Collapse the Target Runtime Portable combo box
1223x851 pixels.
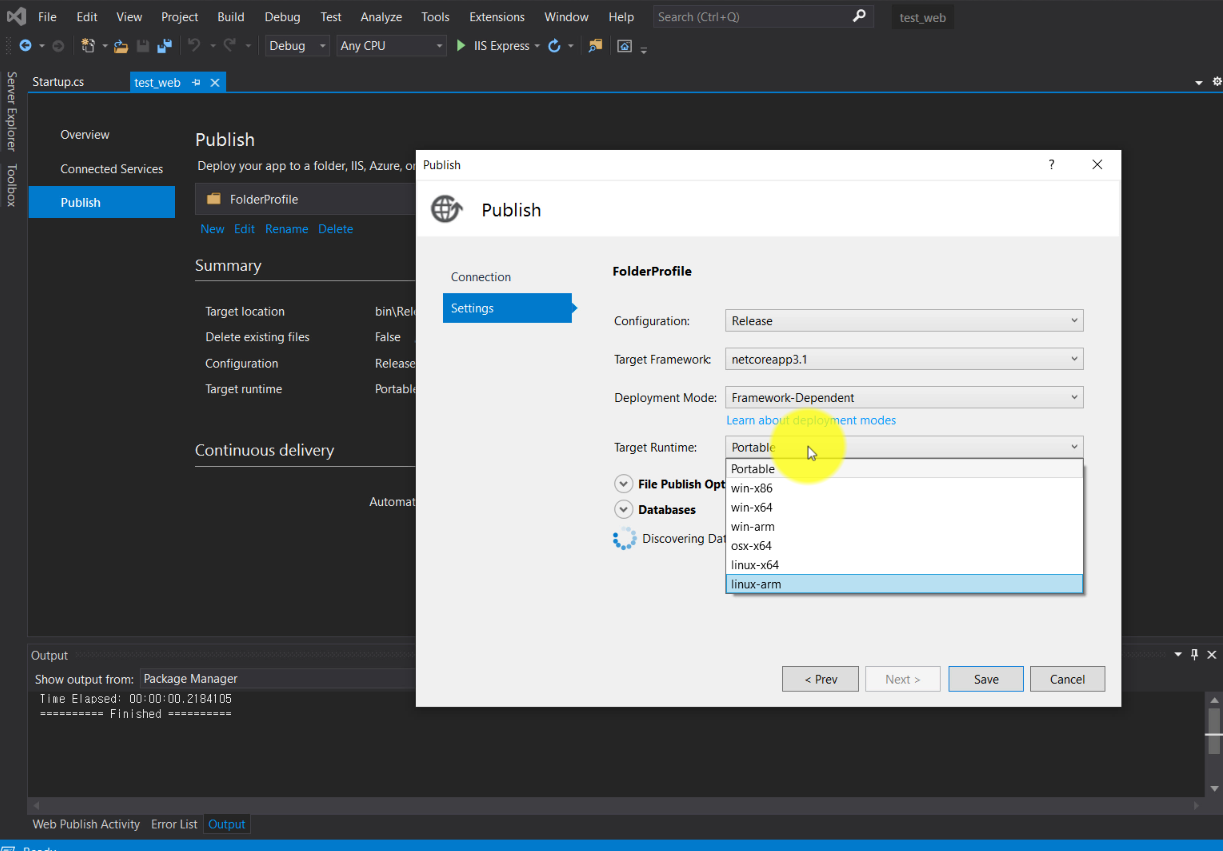pos(904,447)
